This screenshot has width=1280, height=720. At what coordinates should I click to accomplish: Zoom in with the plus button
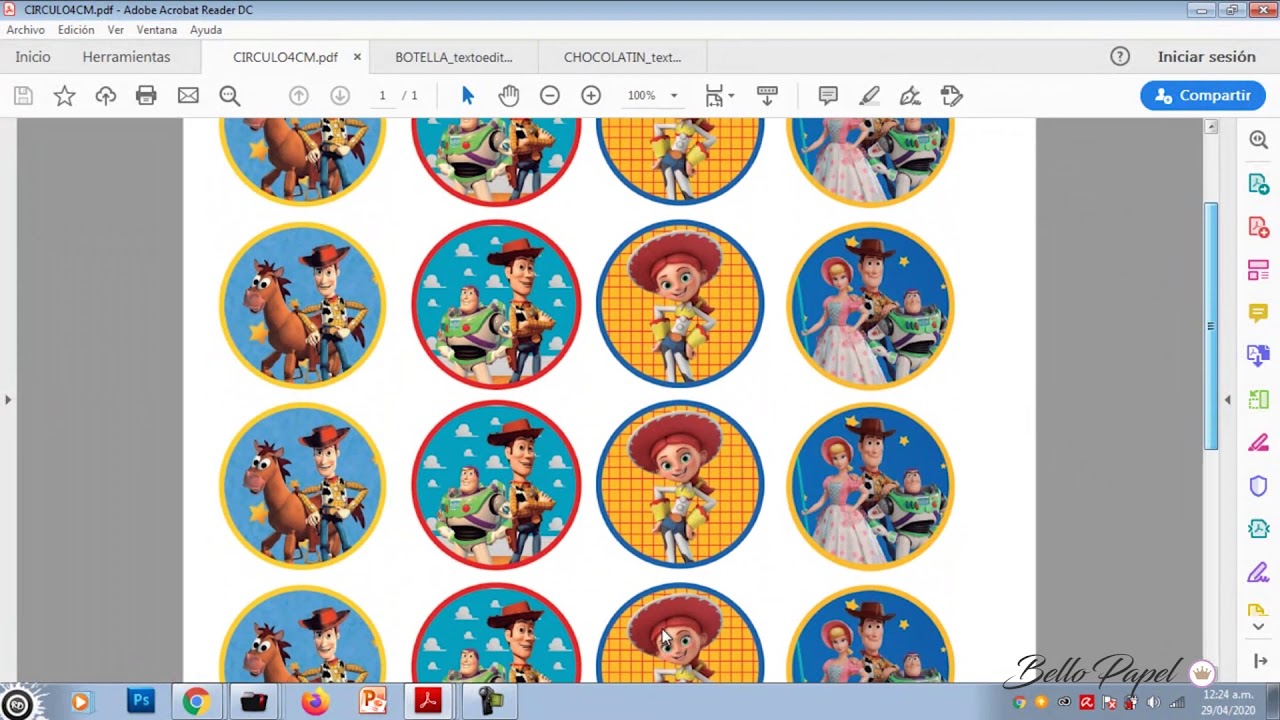tap(591, 96)
